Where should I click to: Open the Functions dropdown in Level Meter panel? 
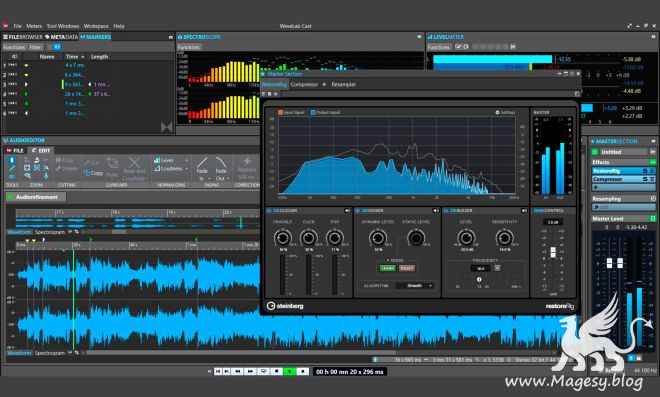439,47
